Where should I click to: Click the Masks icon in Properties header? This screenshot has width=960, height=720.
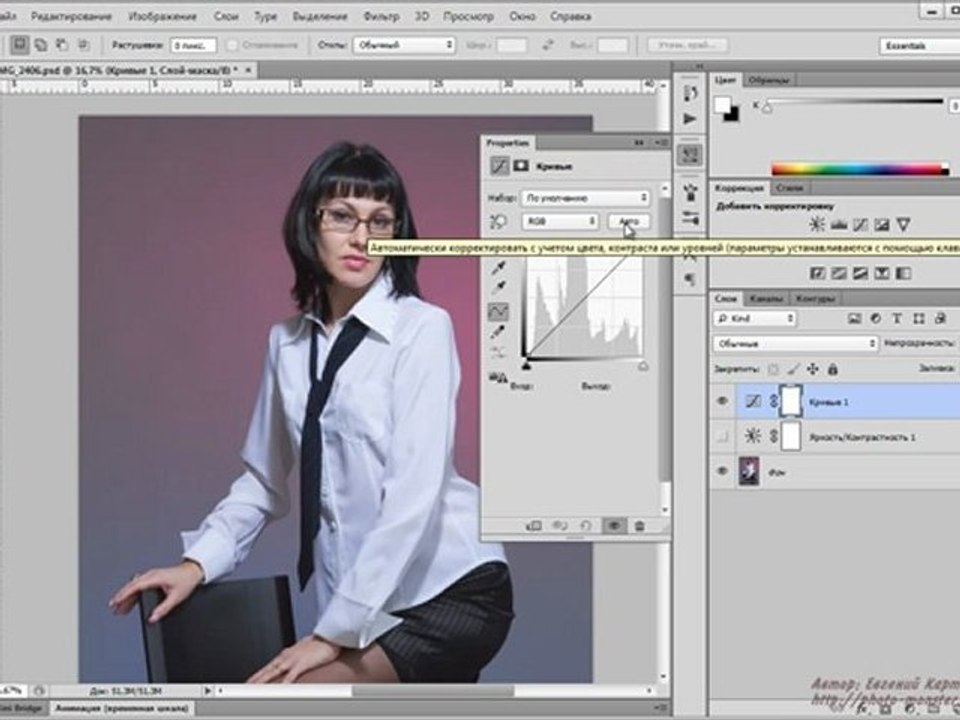point(521,166)
